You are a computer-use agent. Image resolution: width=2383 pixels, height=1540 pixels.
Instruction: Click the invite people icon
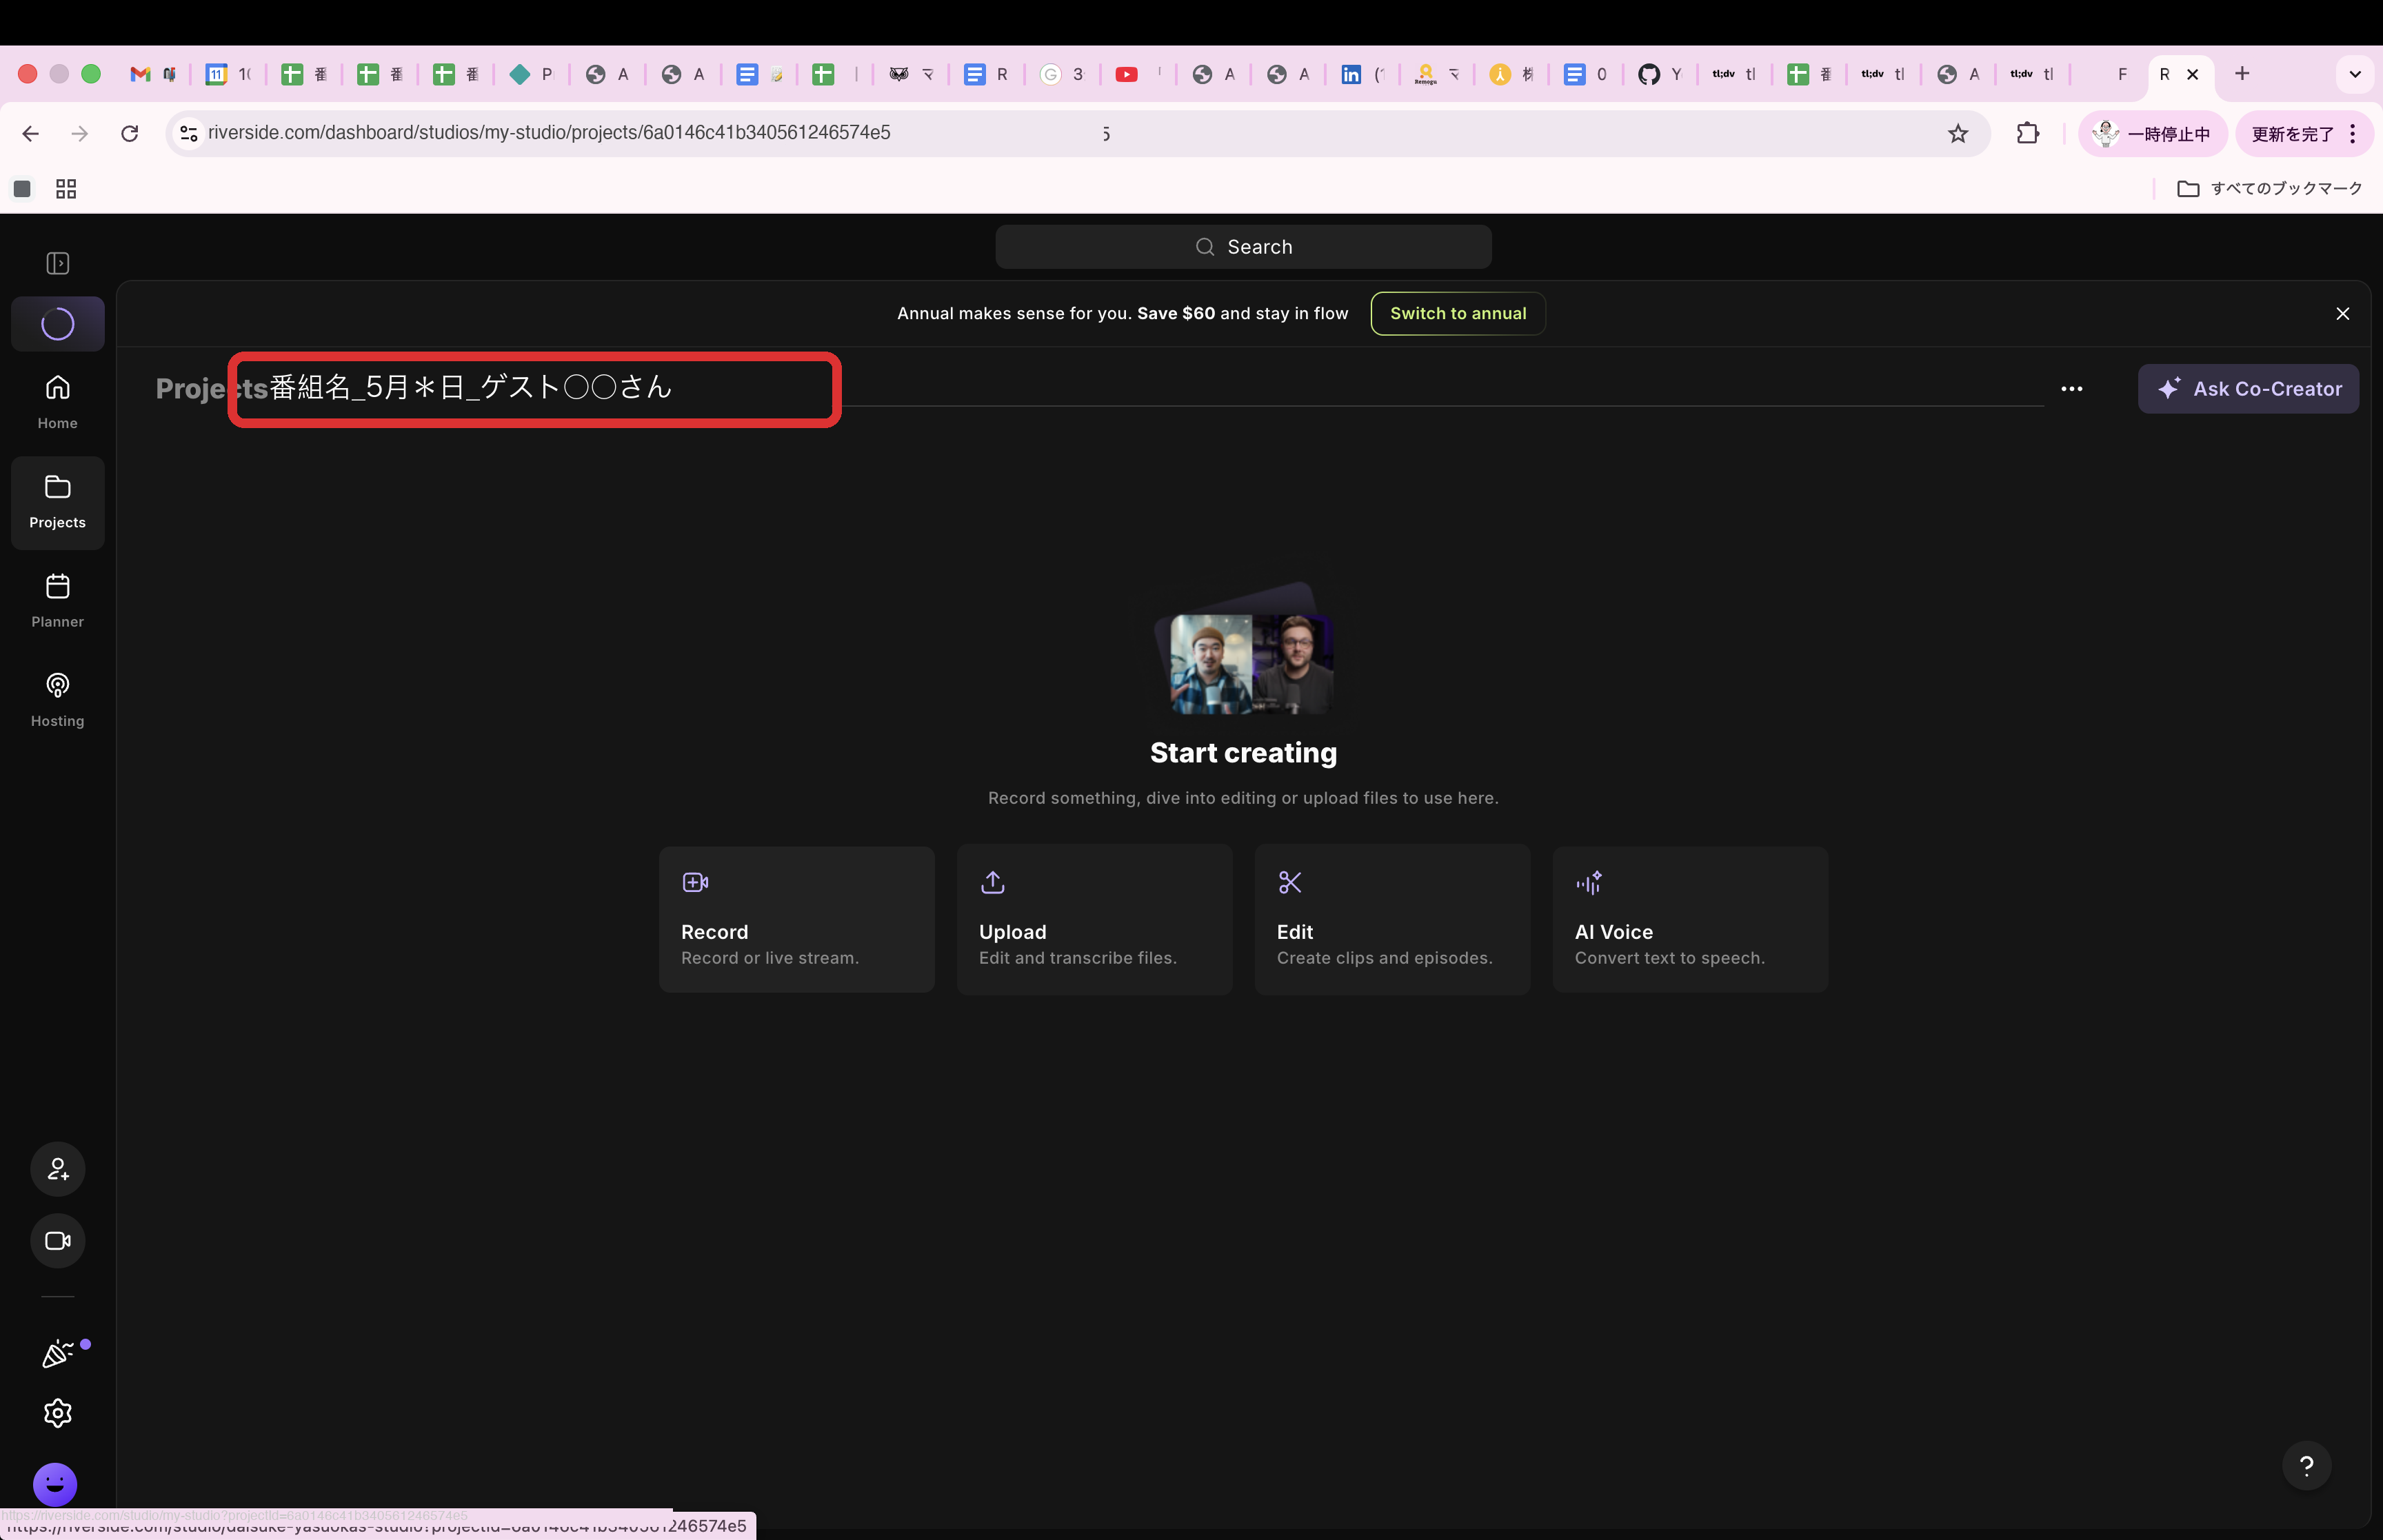coord(57,1169)
